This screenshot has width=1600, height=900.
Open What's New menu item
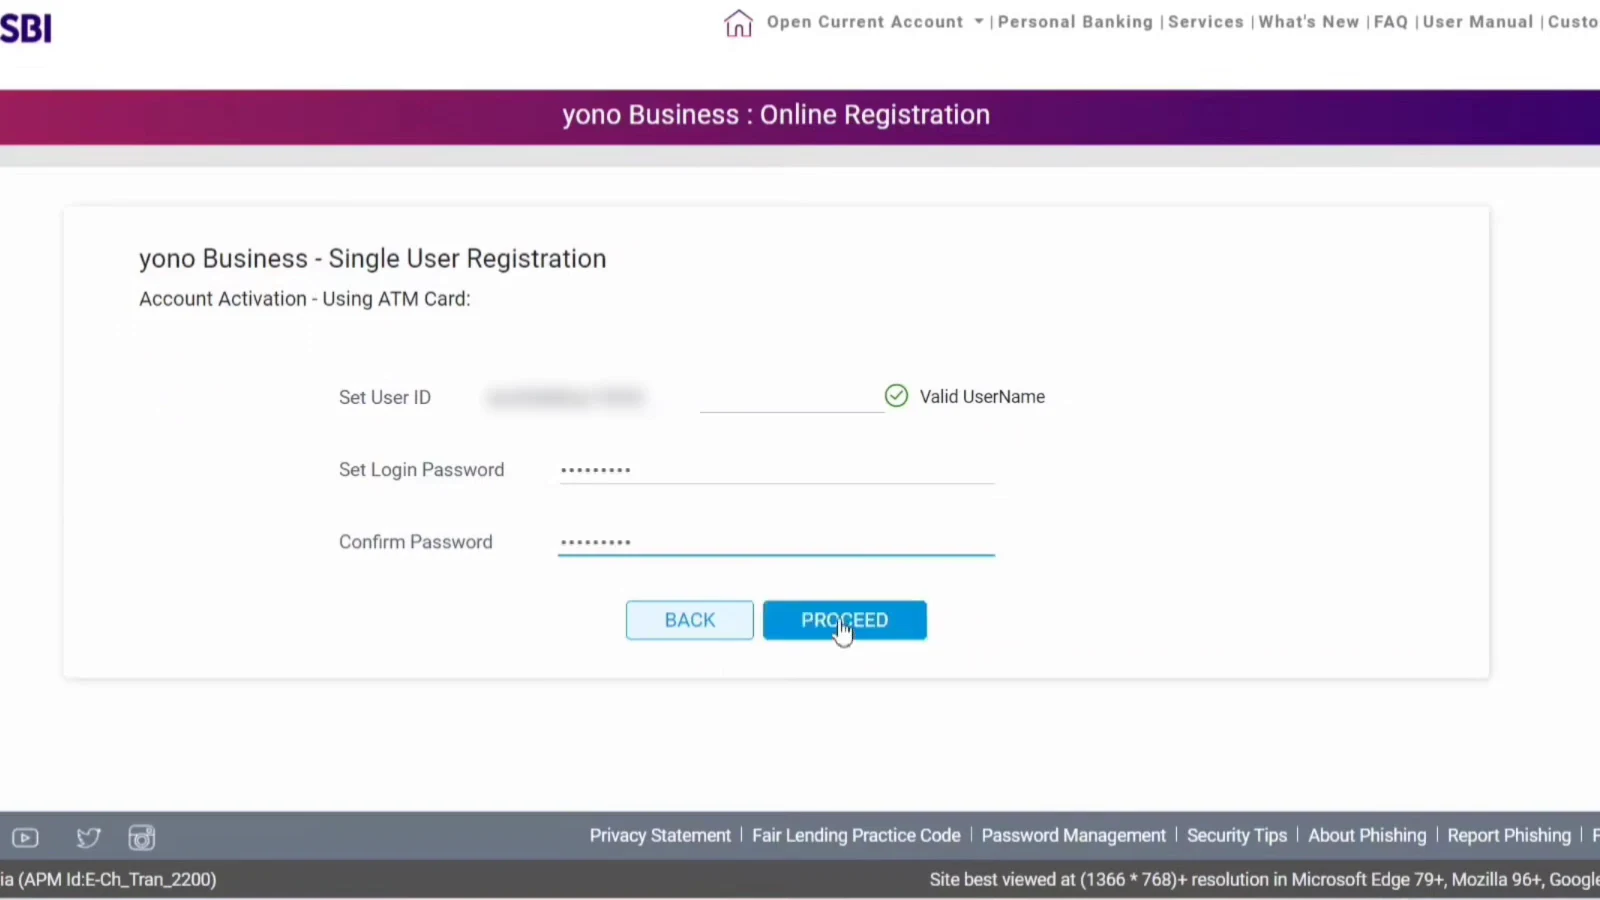coord(1309,22)
